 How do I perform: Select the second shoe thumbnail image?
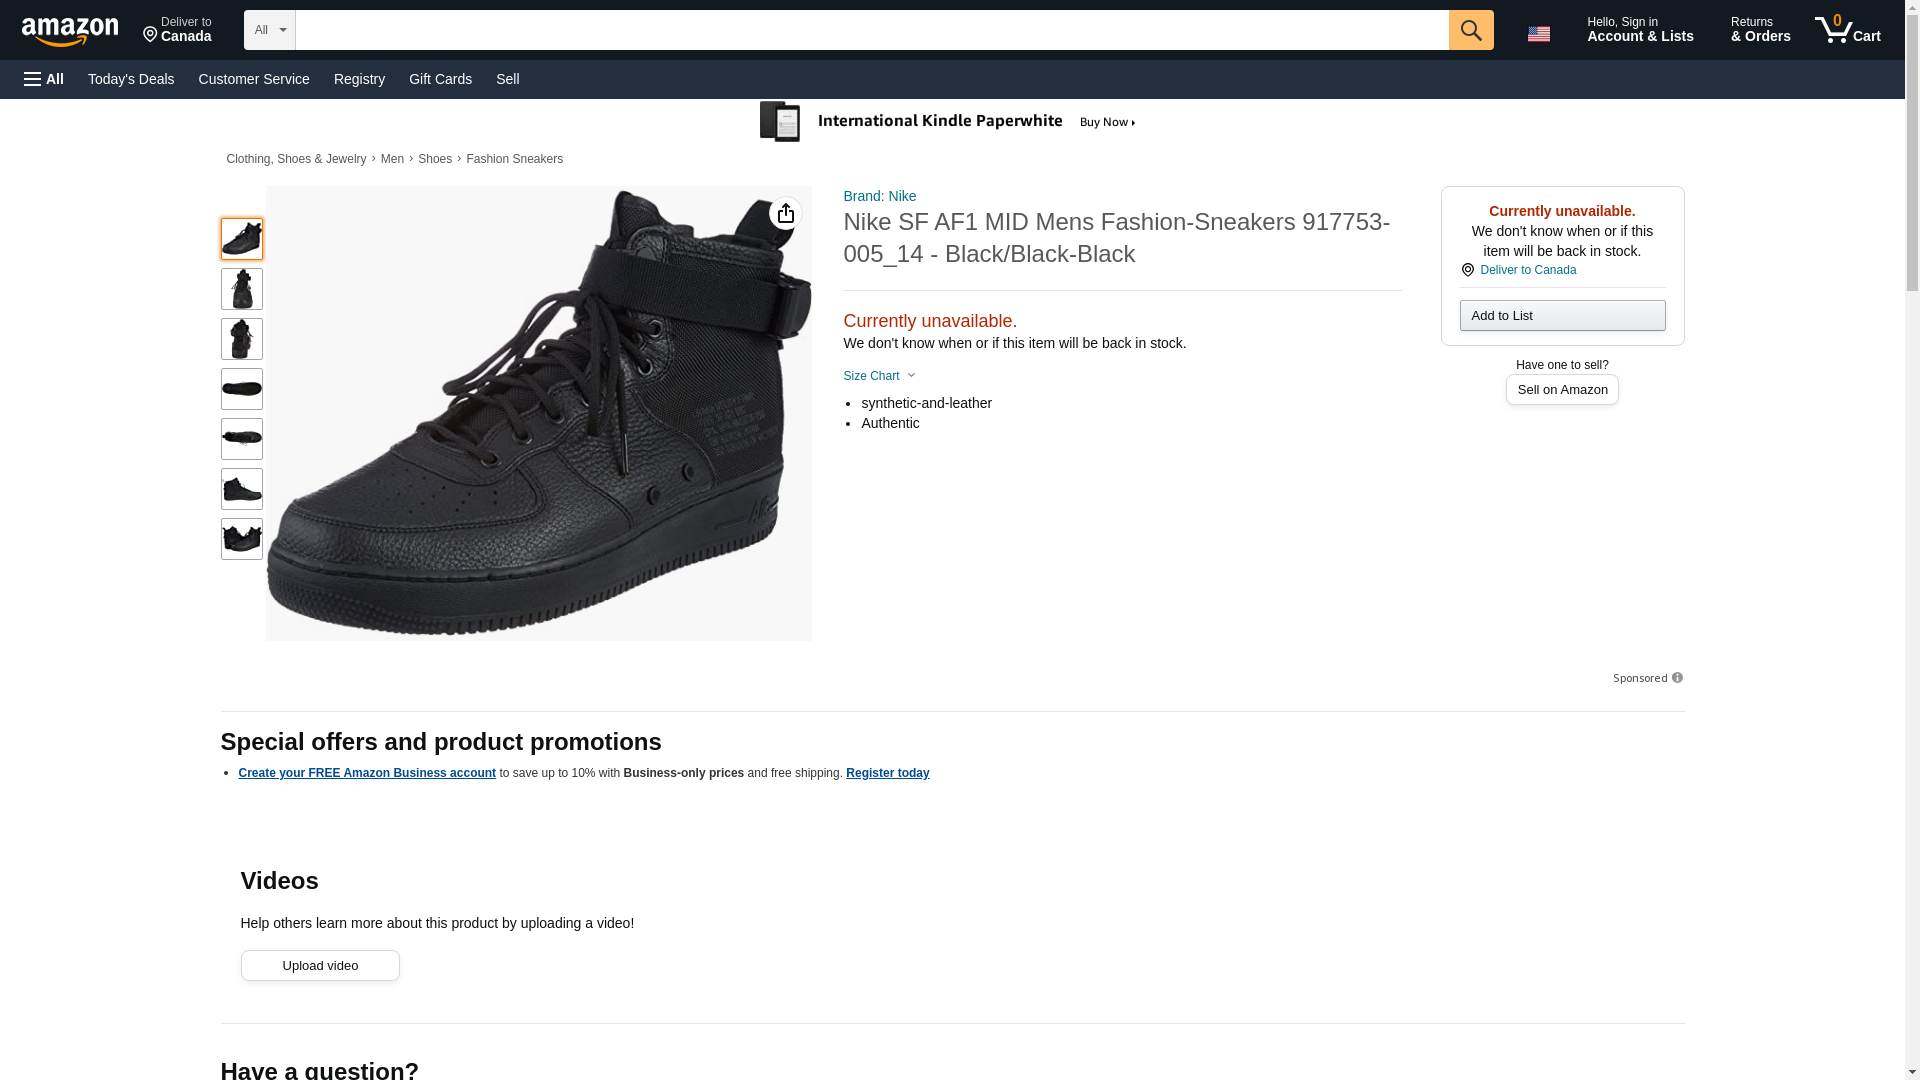(x=242, y=289)
